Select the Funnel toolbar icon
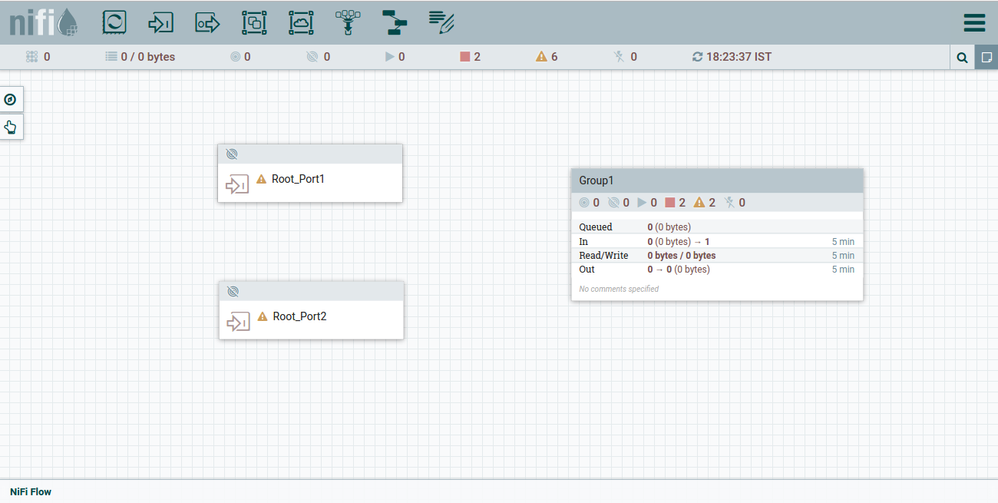 pos(347,22)
